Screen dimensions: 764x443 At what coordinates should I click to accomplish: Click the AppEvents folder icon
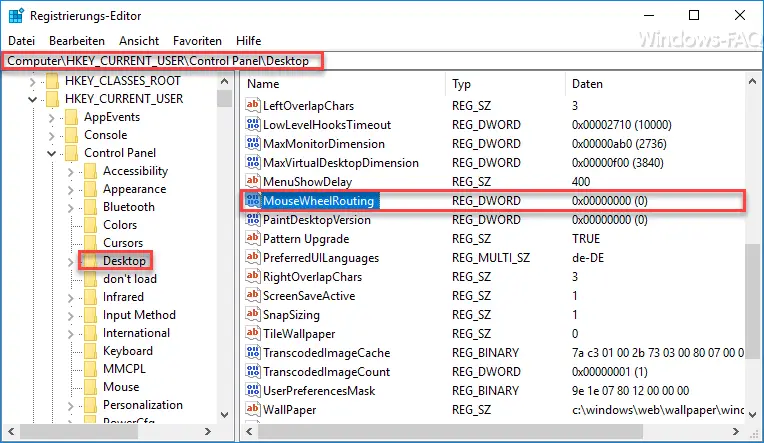(x=72, y=117)
